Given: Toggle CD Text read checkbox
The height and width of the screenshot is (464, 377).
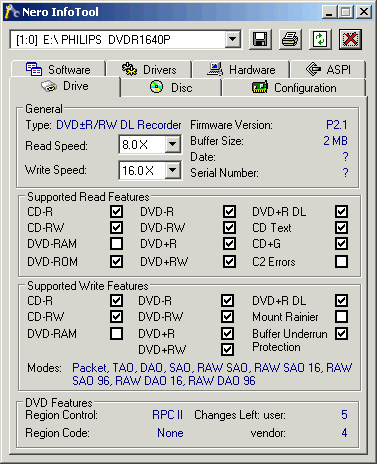Looking at the screenshot, I should pyautogui.click(x=341, y=228).
